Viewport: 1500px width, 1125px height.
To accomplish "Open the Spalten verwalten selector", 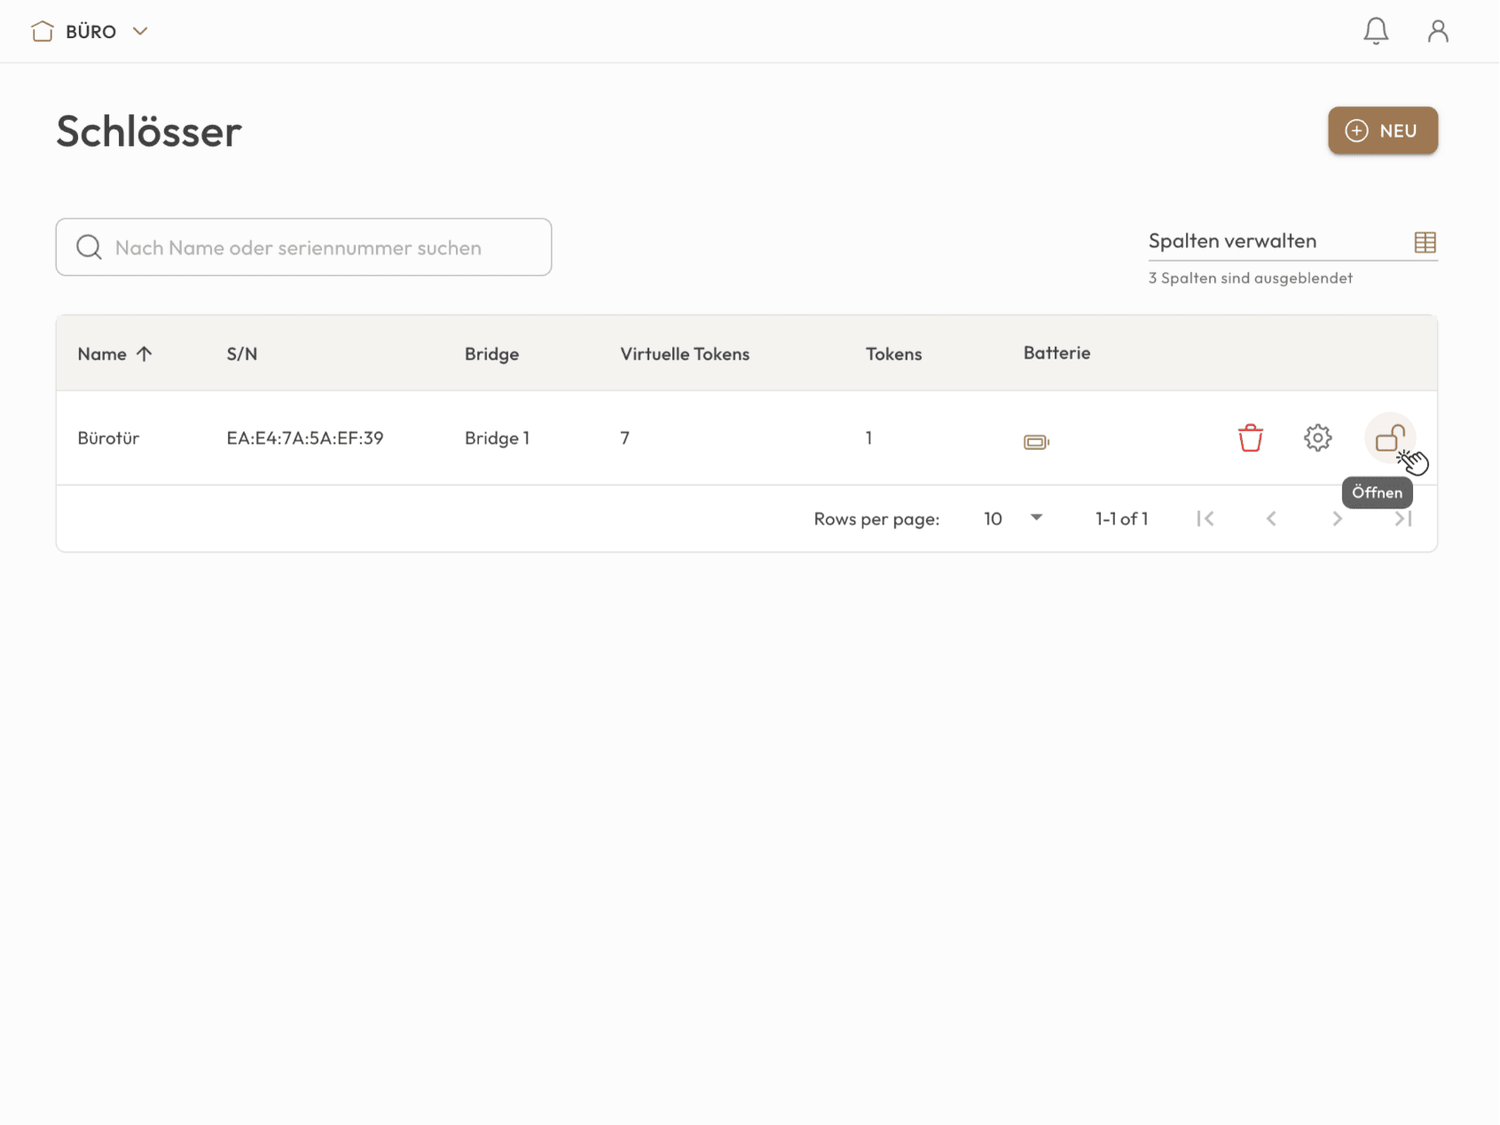I will tap(1275, 241).
